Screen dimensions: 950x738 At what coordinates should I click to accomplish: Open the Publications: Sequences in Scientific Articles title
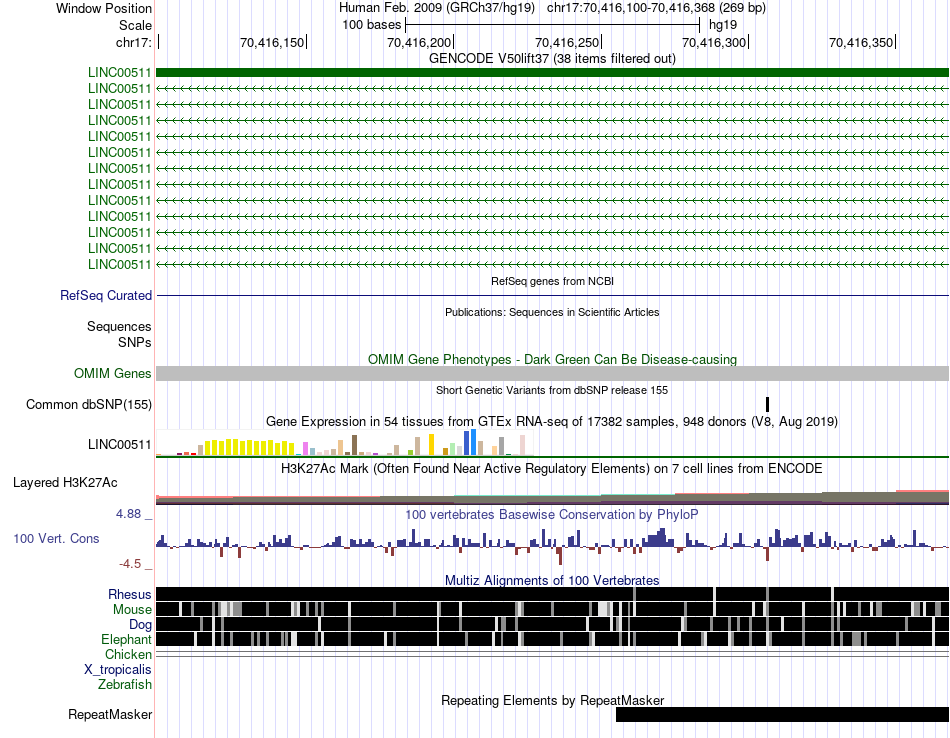point(552,312)
